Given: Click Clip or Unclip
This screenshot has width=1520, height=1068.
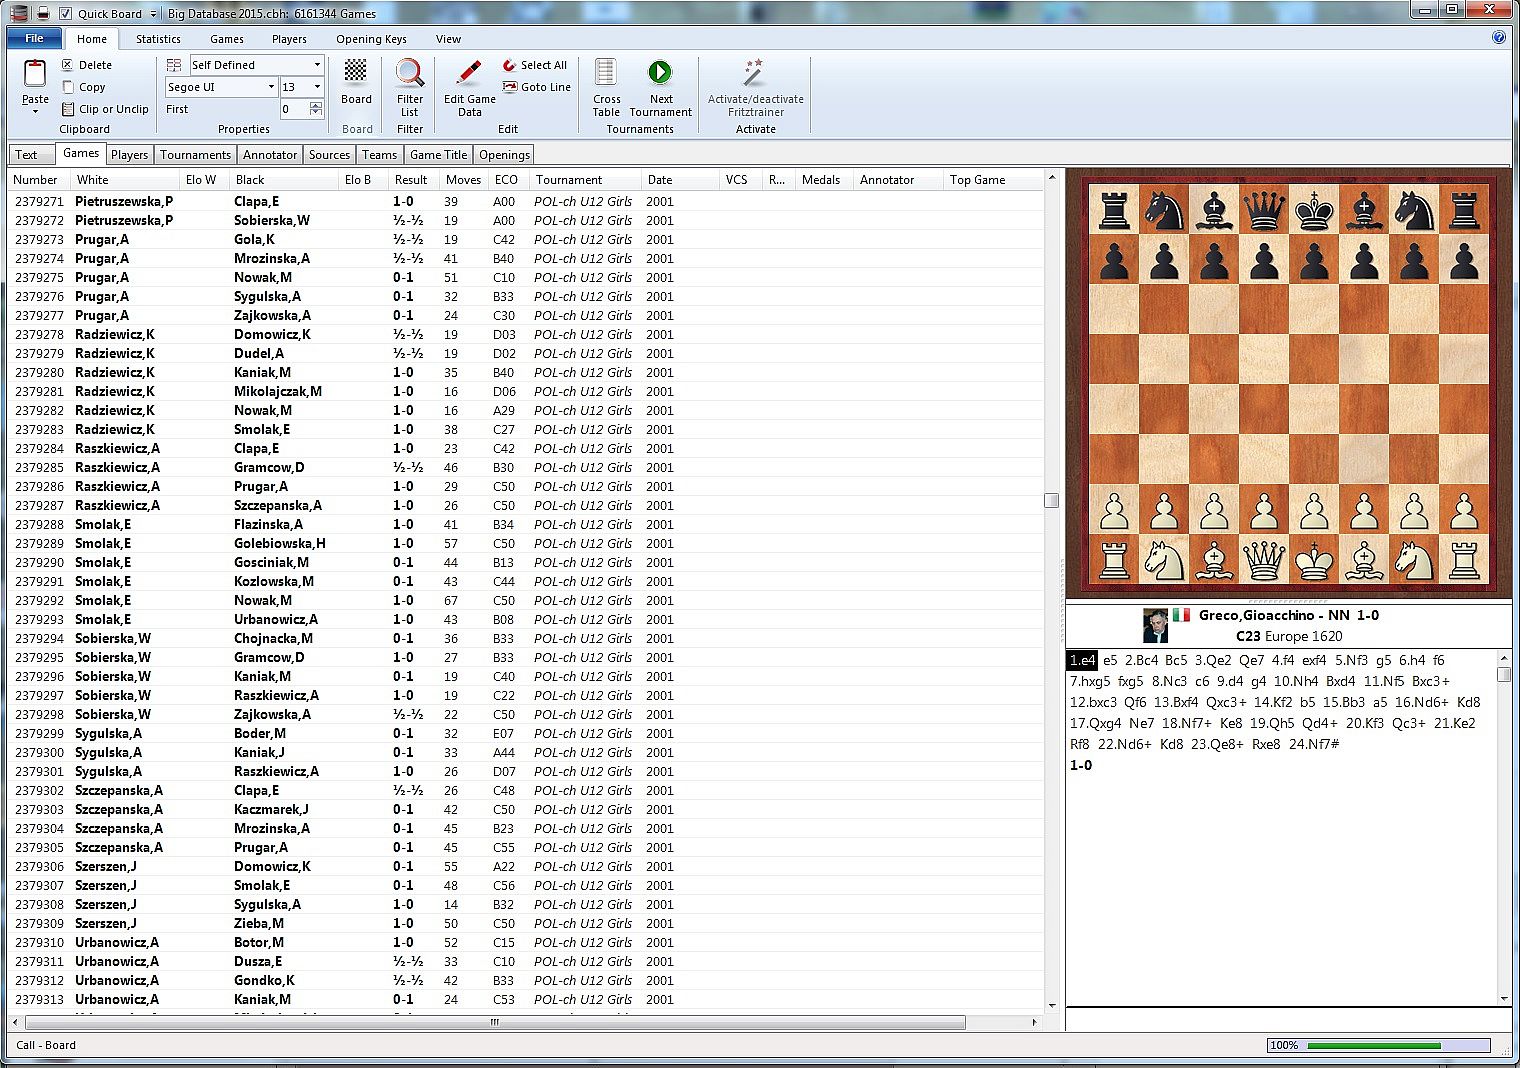Looking at the screenshot, I should [104, 109].
